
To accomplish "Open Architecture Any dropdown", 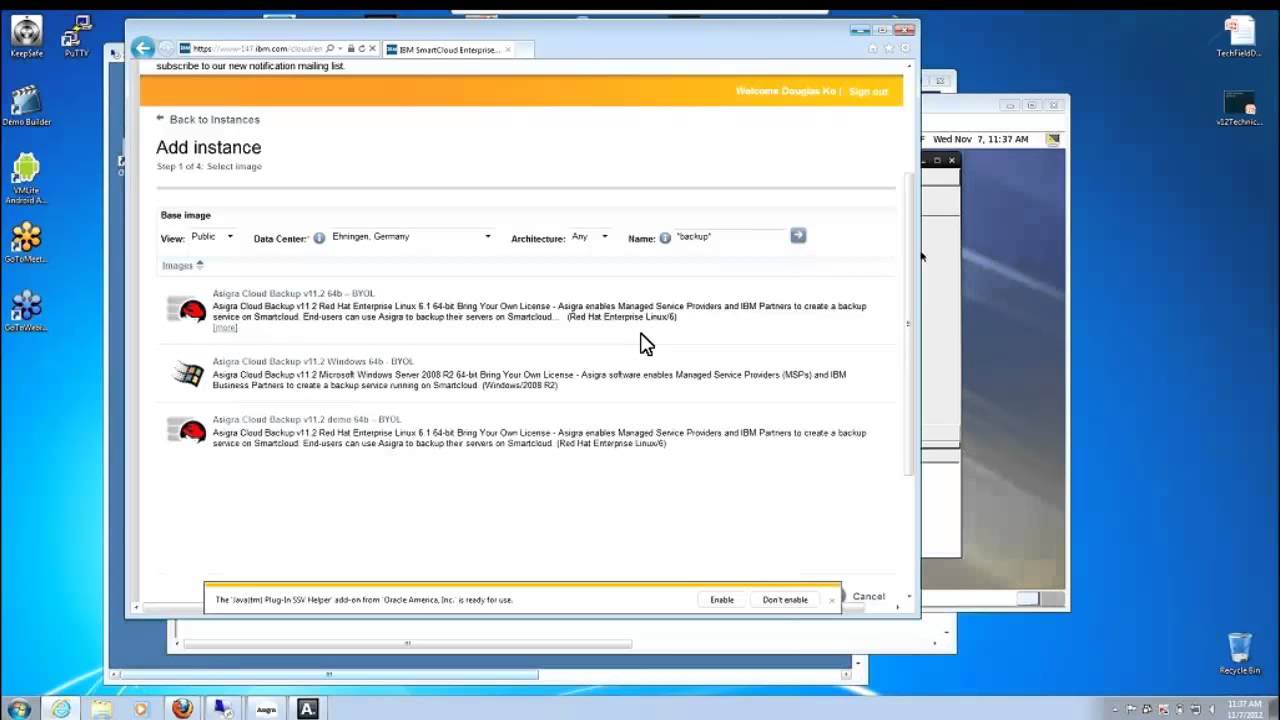I will coord(589,237).
